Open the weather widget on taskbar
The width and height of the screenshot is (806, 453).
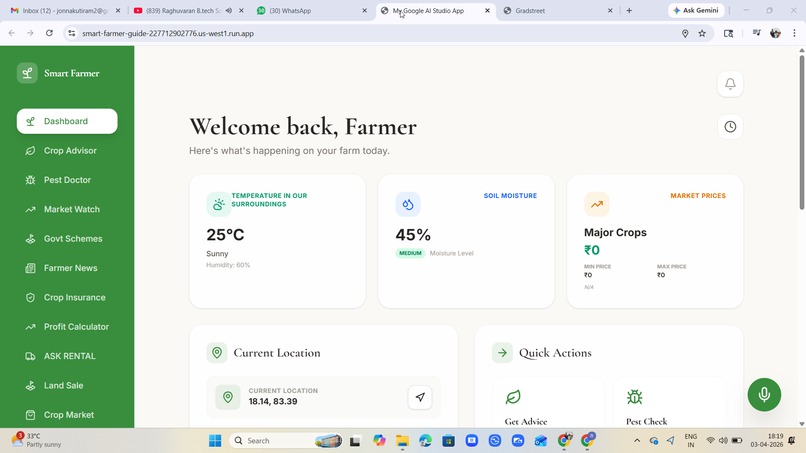(37, 440)
